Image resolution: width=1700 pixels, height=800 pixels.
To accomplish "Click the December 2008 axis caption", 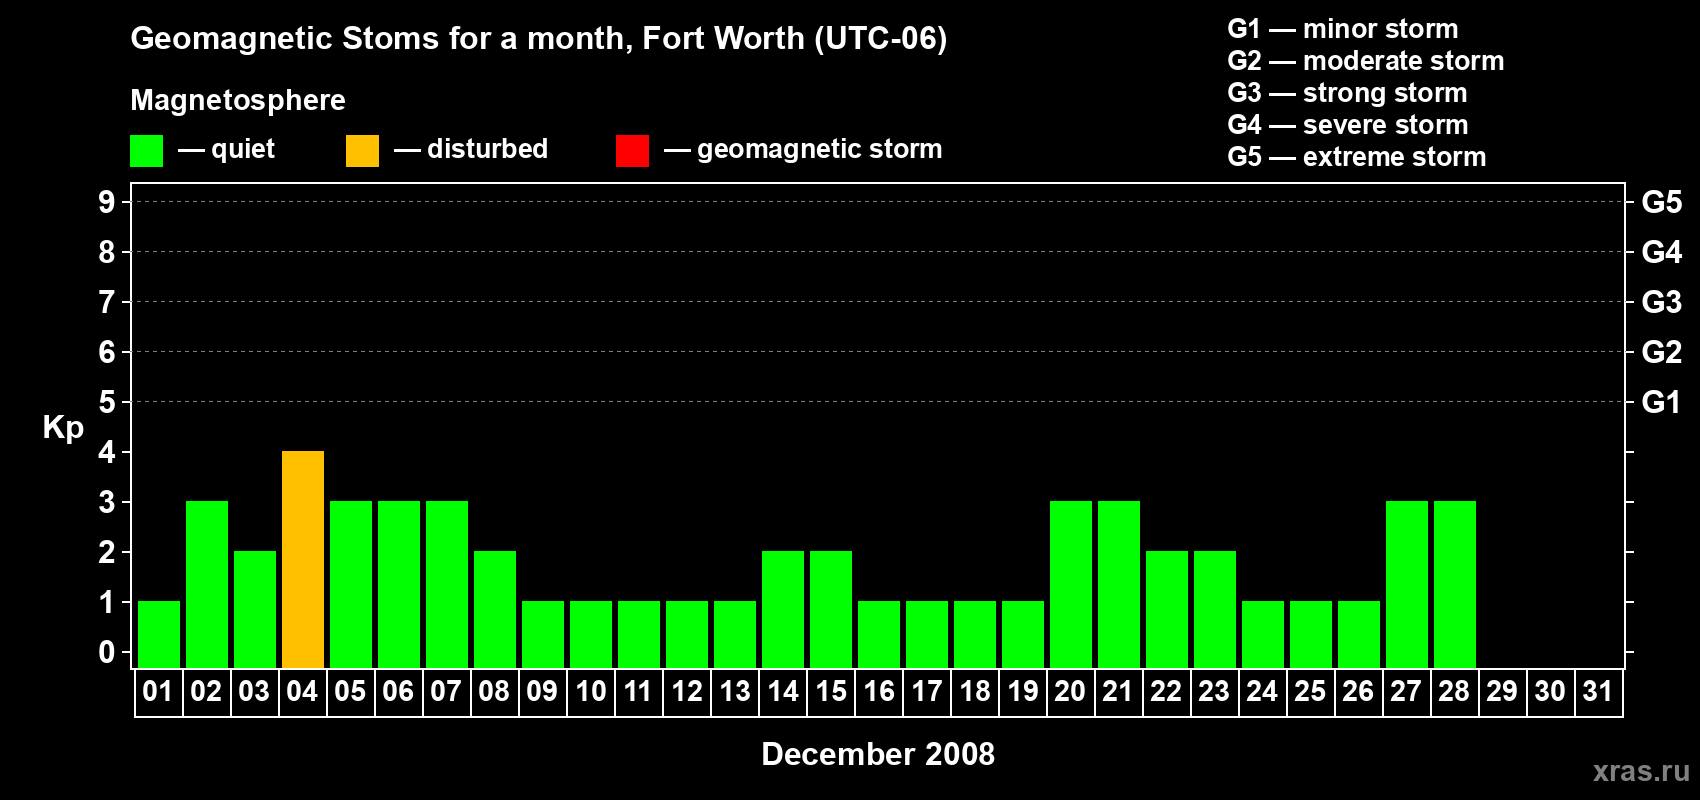I will (878, 754).
